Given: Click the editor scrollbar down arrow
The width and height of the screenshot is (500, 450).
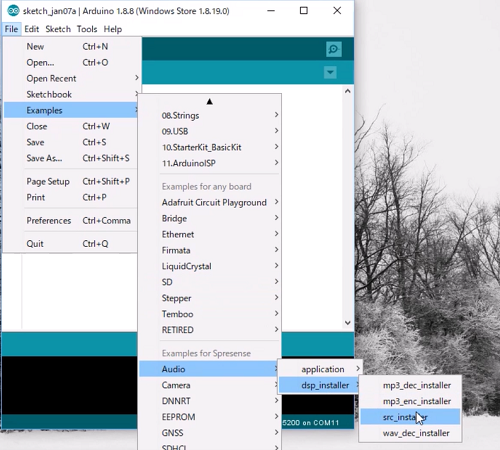Looking at the screenshot, I should 348,322.
